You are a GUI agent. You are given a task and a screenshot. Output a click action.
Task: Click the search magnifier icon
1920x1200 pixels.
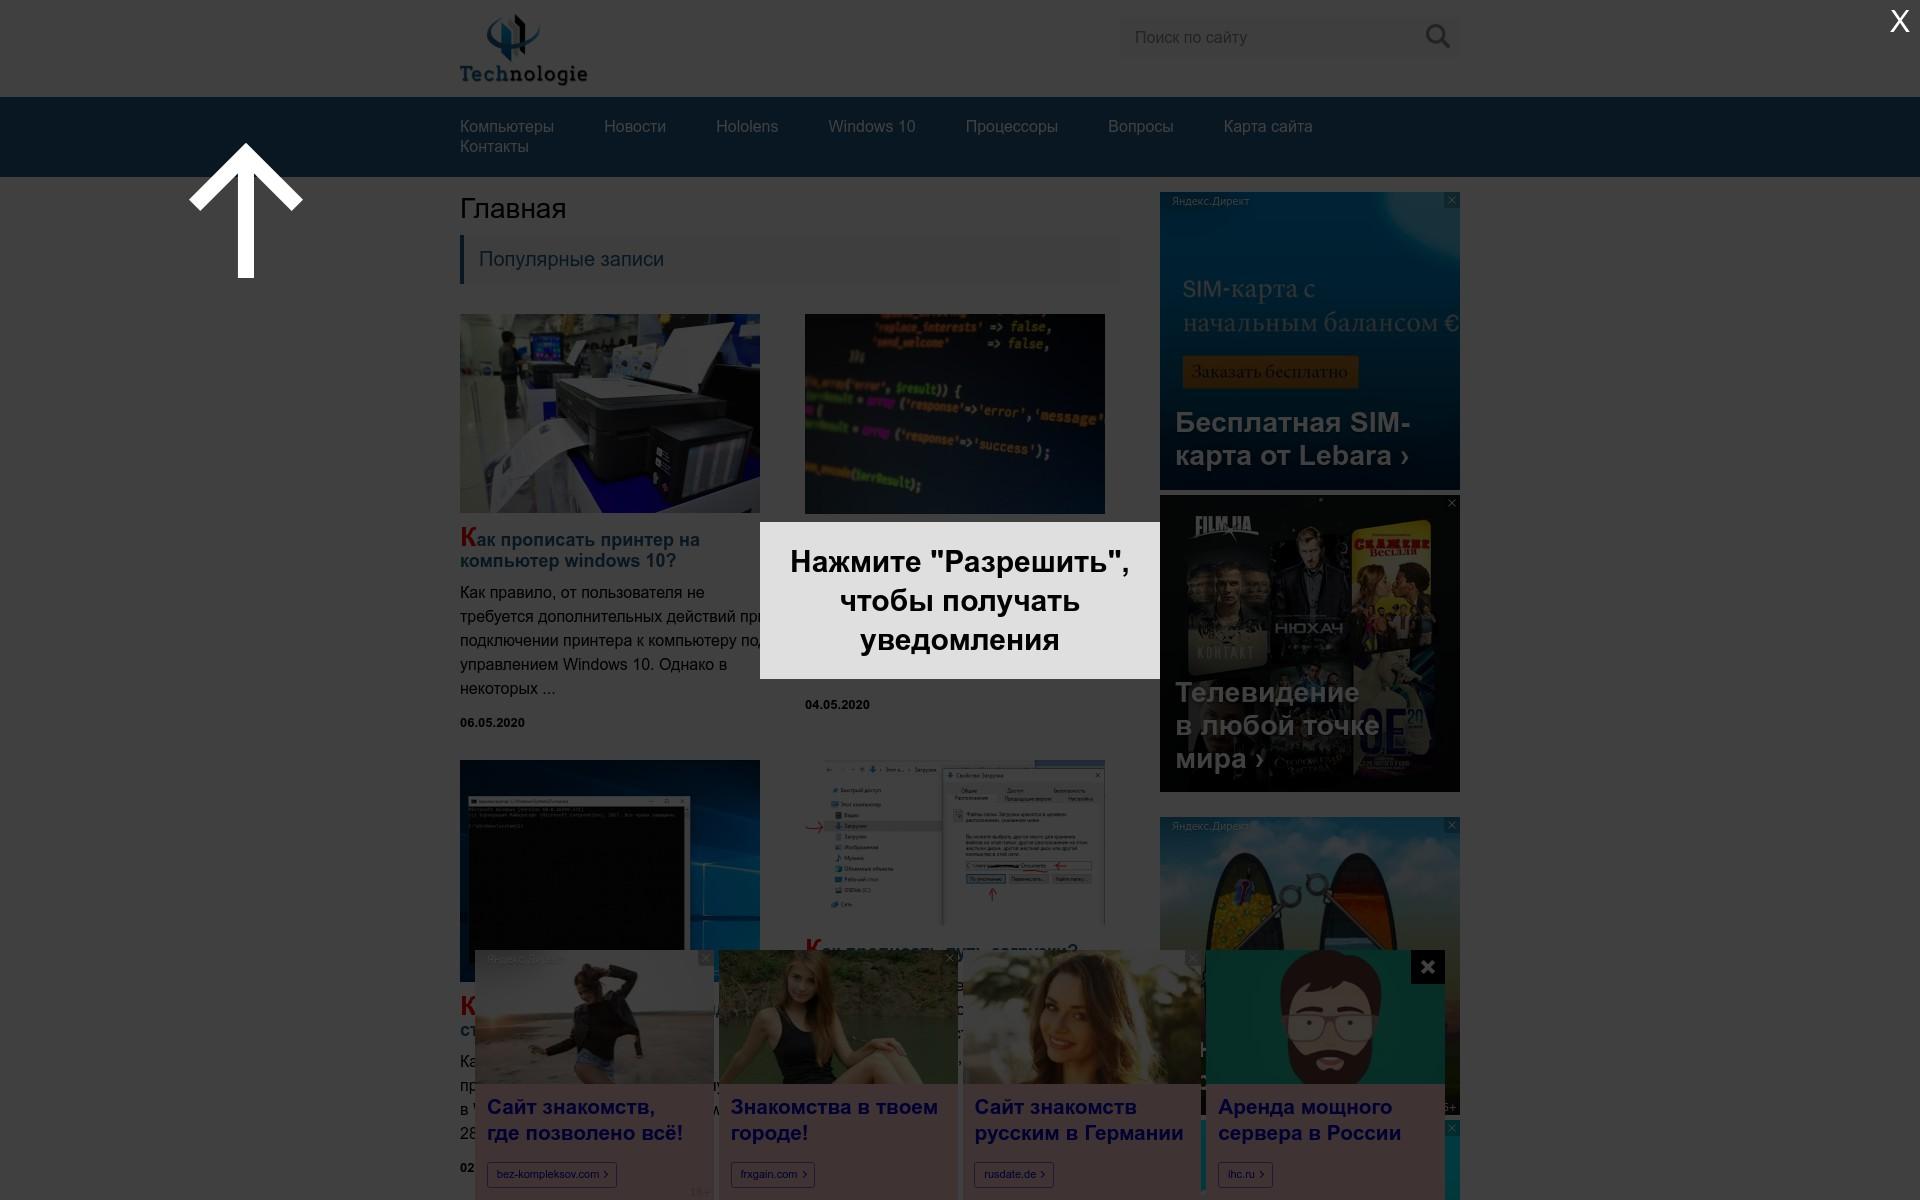coord(1437,37)
